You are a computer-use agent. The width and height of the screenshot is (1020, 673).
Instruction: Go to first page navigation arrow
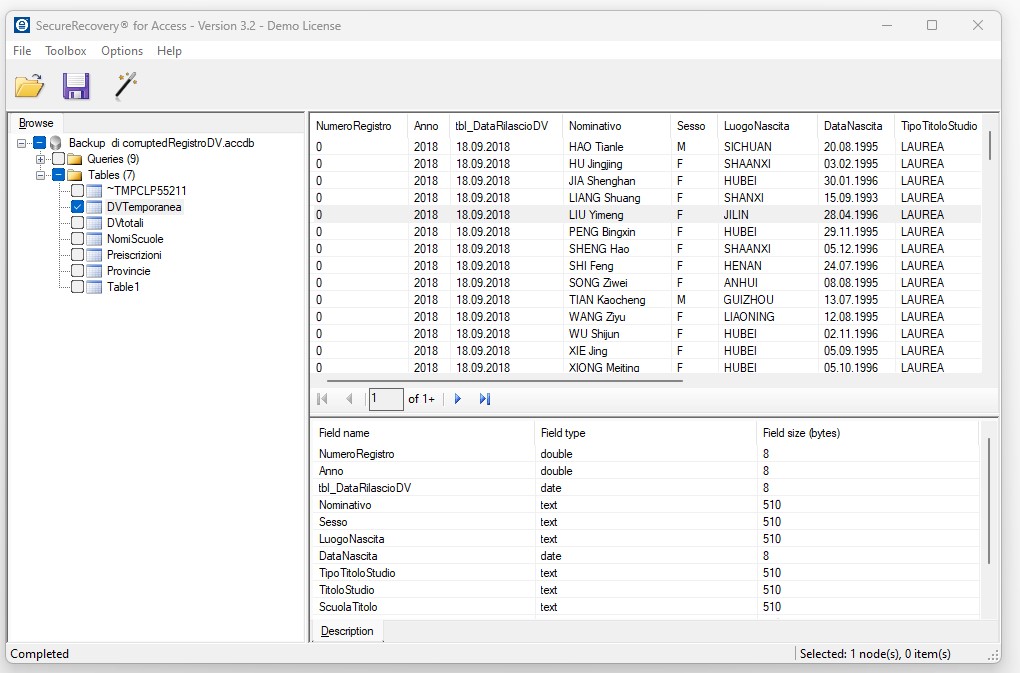(x=322, y=399)
